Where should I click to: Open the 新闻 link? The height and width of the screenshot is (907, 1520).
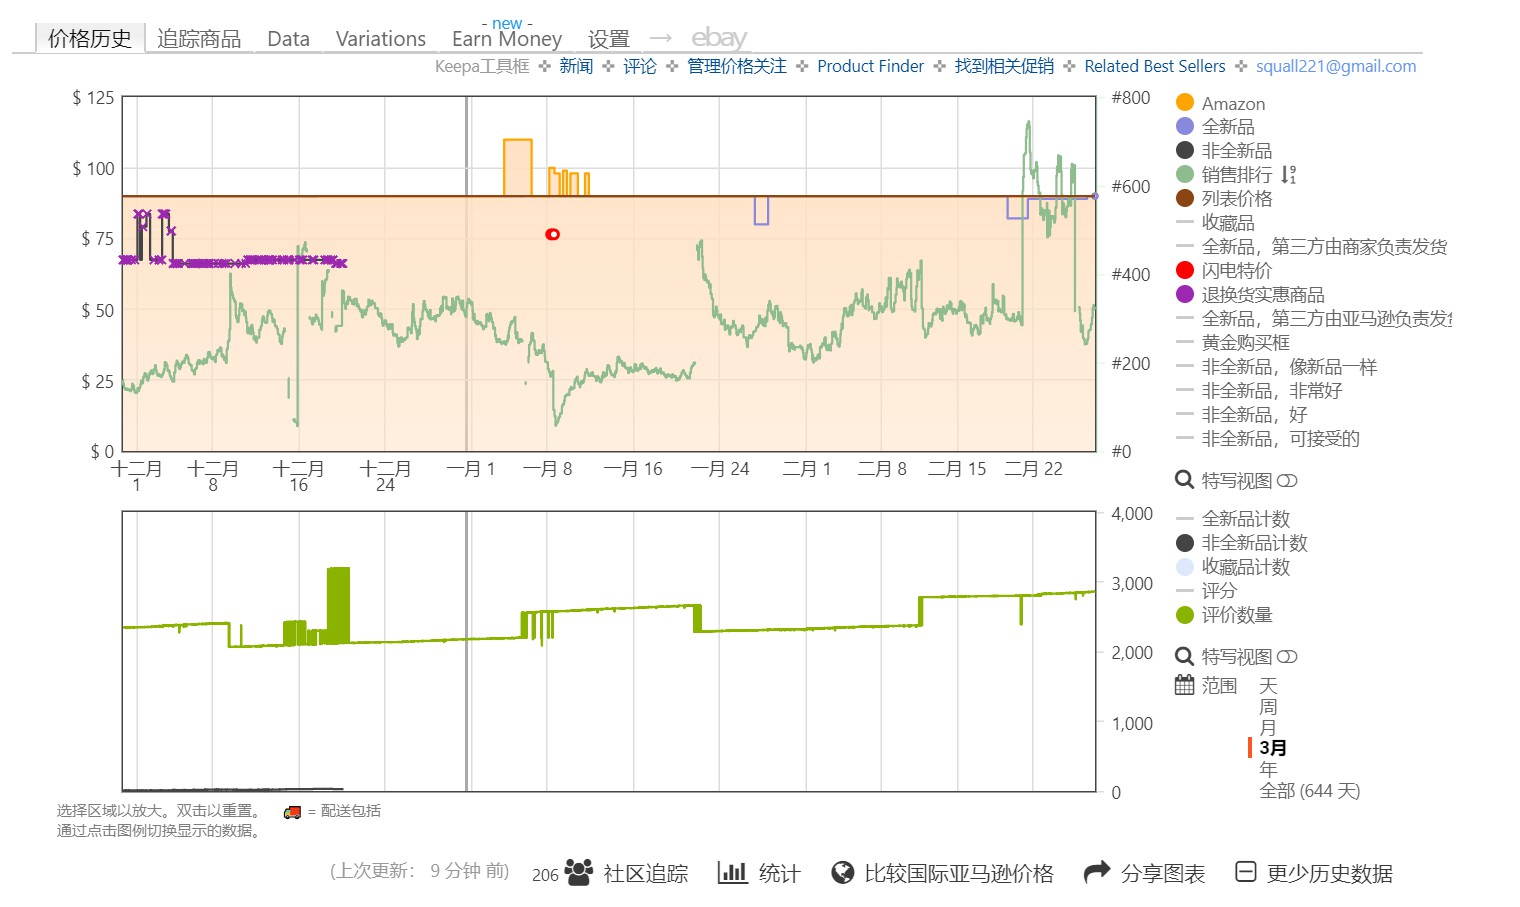[576, 66]
